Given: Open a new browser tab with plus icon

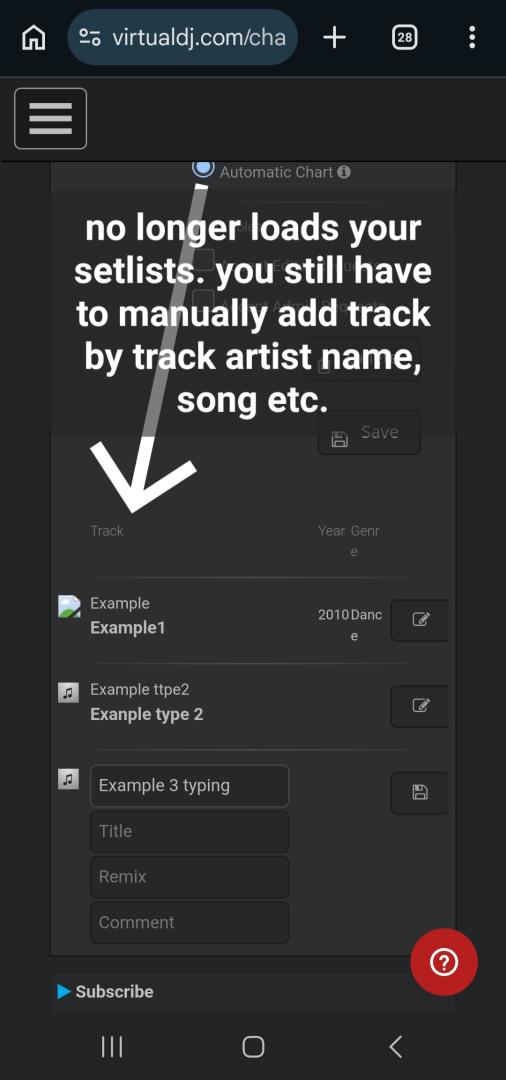Looking at the screenshot, I should (x=335, y=37).
